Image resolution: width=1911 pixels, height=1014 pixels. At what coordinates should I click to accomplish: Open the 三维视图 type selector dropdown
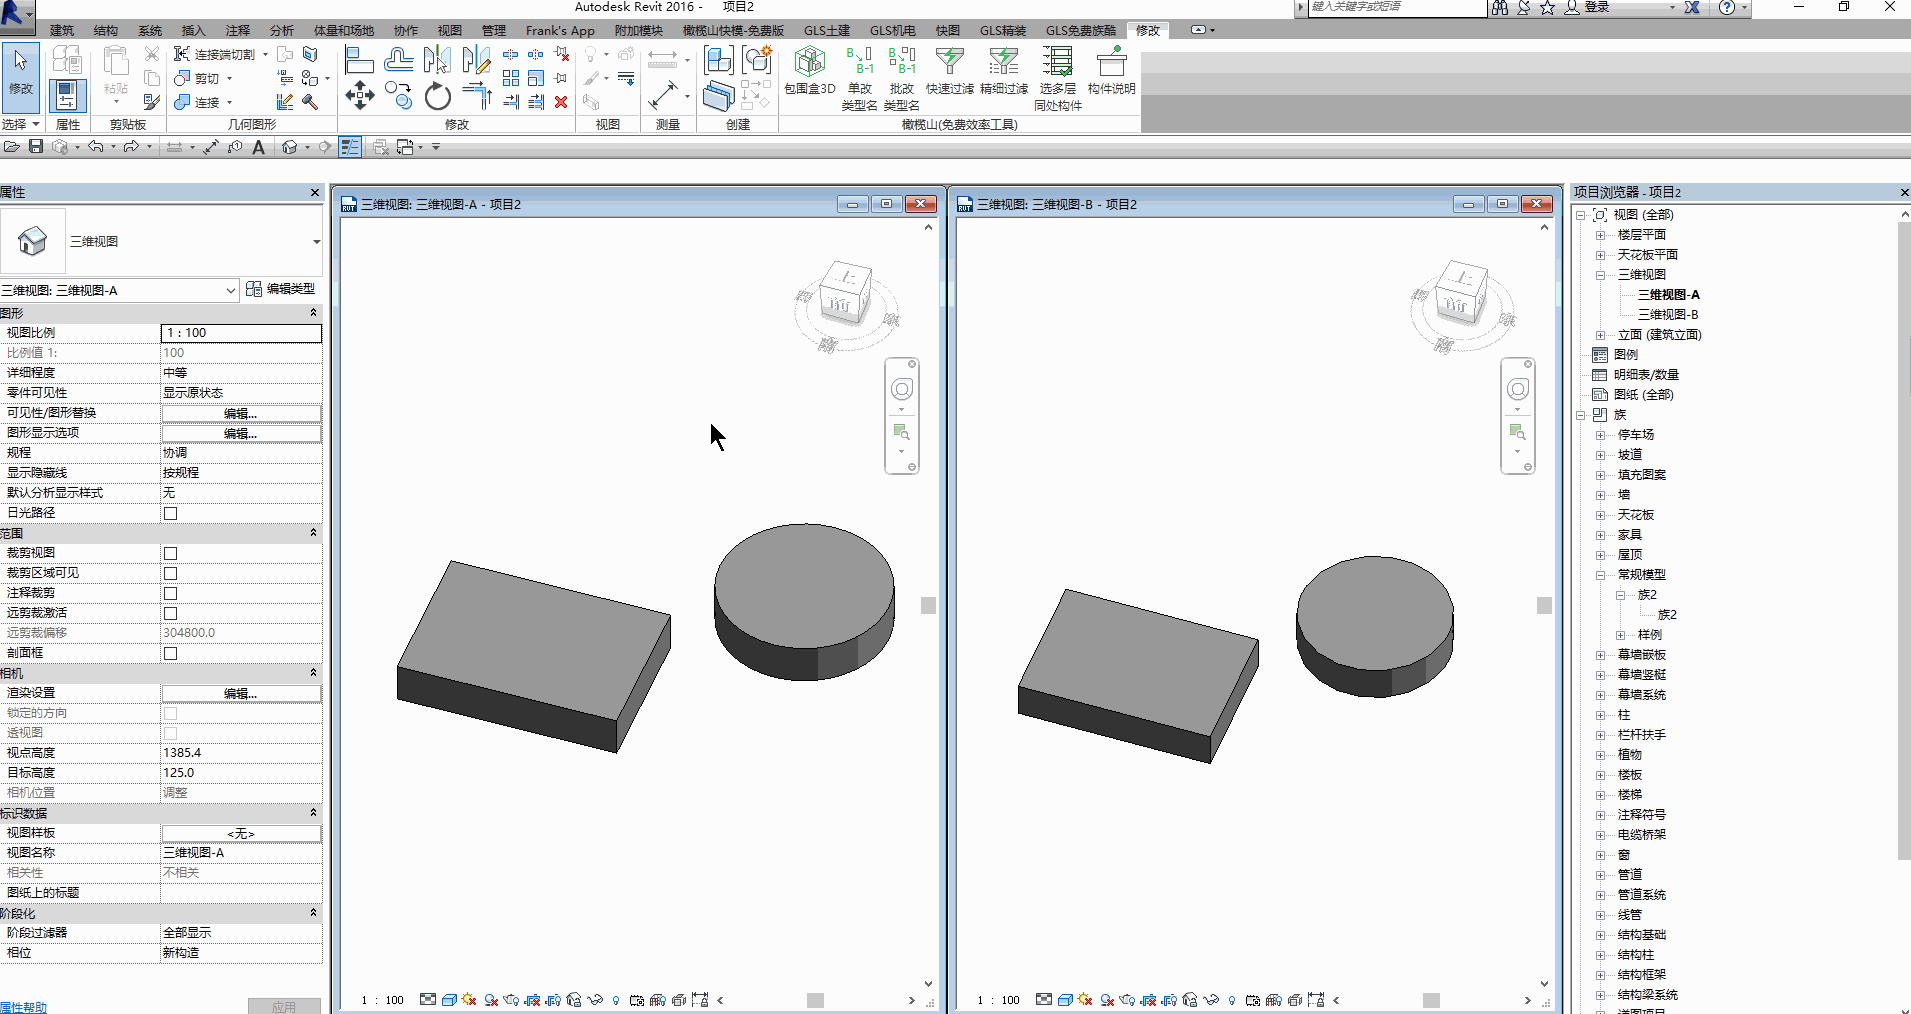[316, 242]
